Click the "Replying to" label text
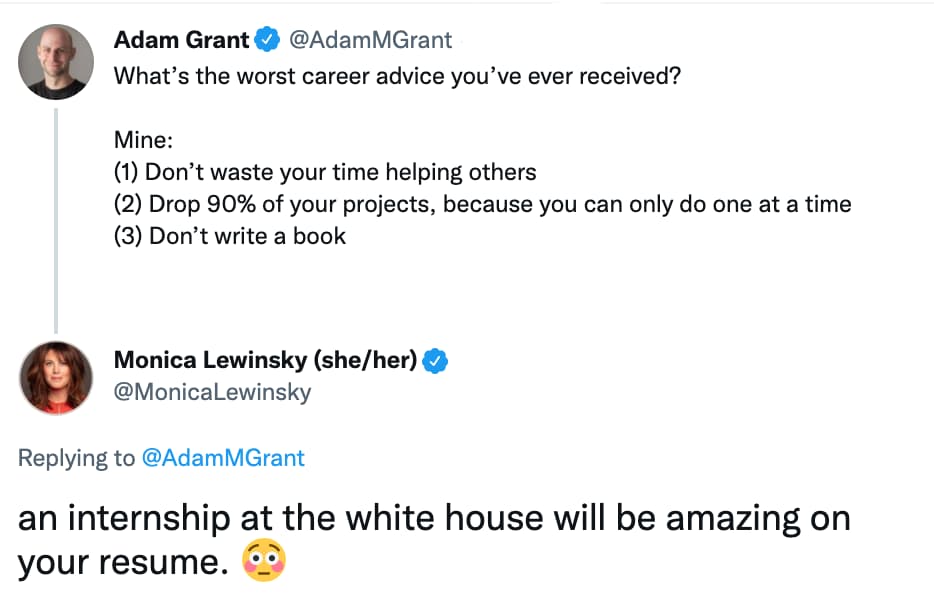 coord(76,458)
